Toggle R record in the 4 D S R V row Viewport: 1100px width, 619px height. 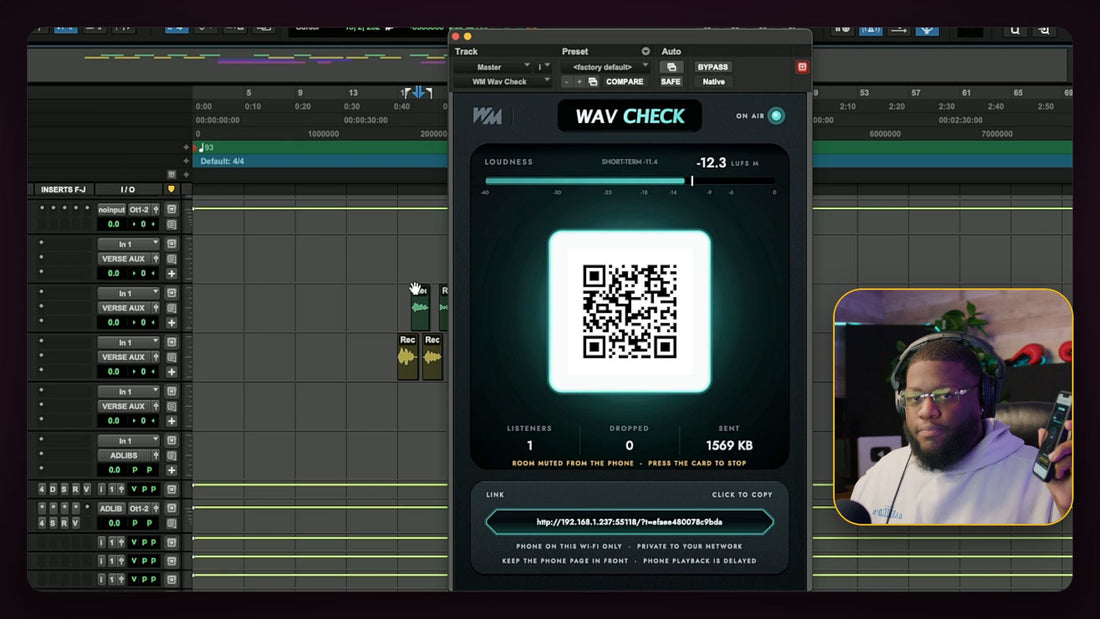click(75, 489)
